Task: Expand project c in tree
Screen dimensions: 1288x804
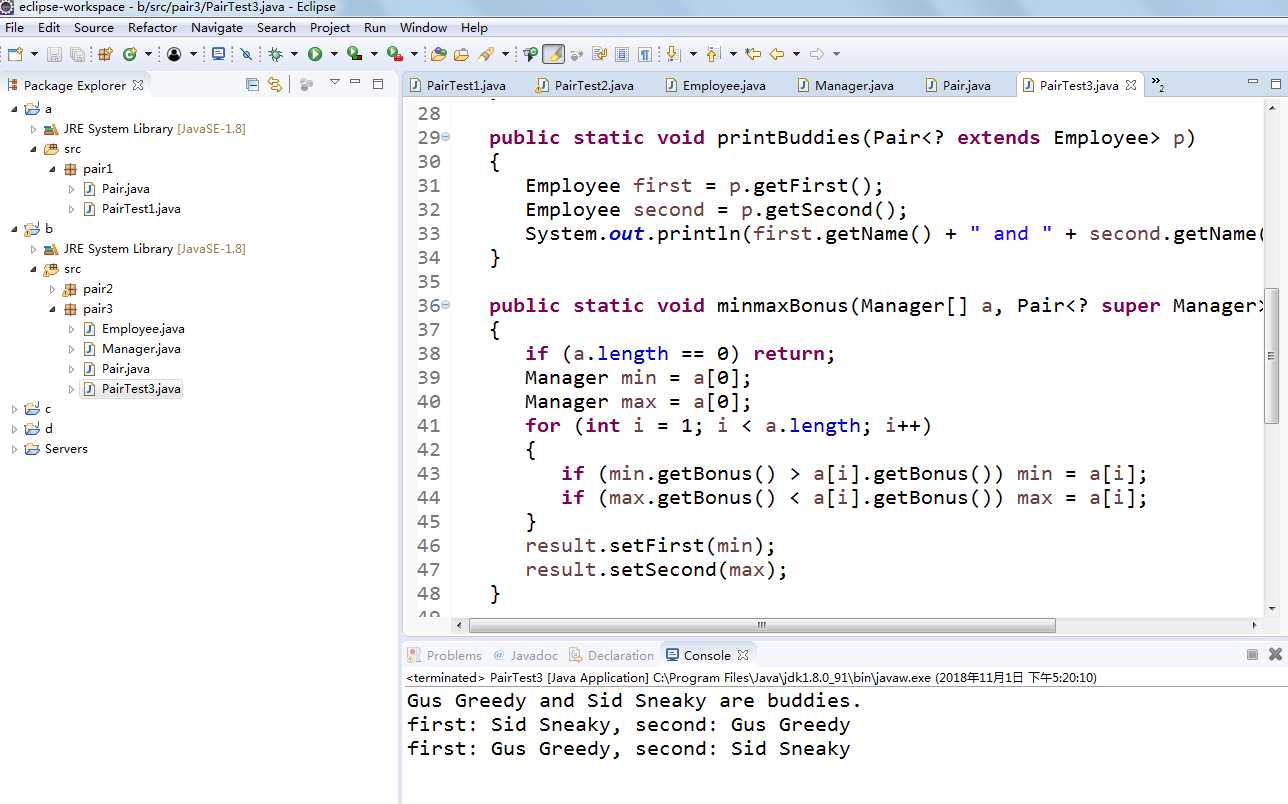Action: tap(15, 409)
